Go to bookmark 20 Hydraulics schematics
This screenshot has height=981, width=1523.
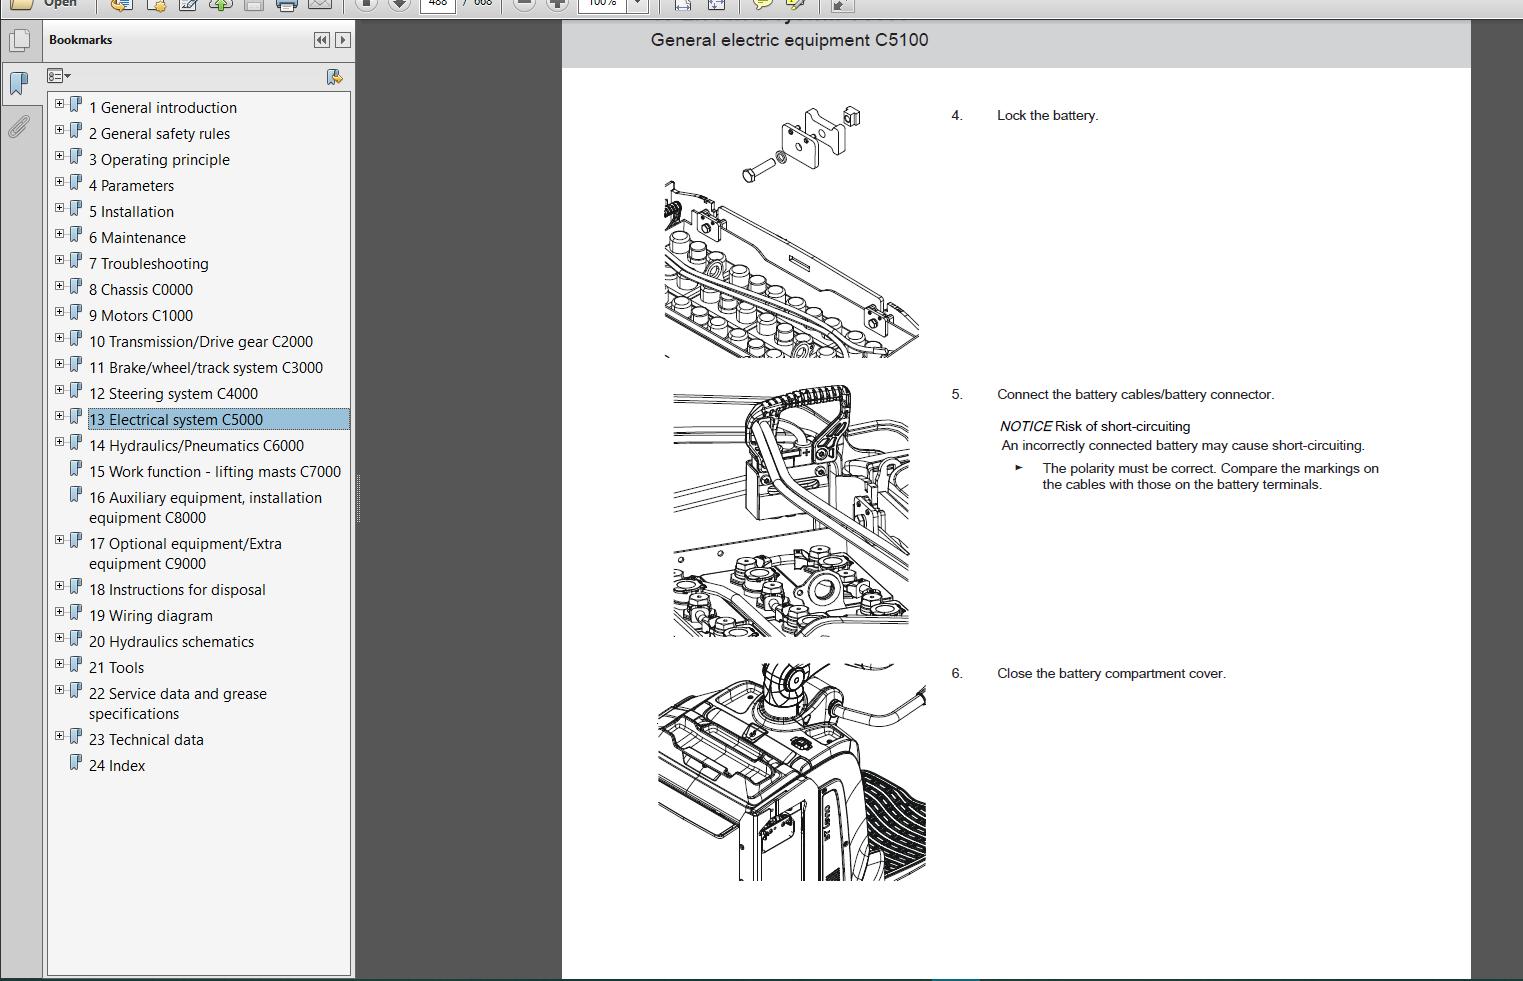click(171, 642)
